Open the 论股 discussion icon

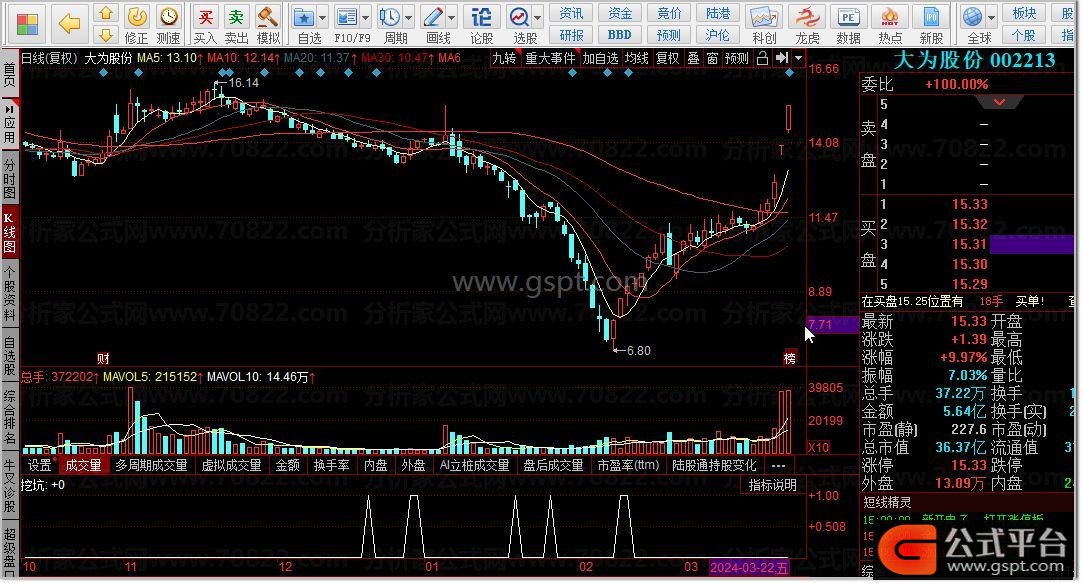[481, 17]
